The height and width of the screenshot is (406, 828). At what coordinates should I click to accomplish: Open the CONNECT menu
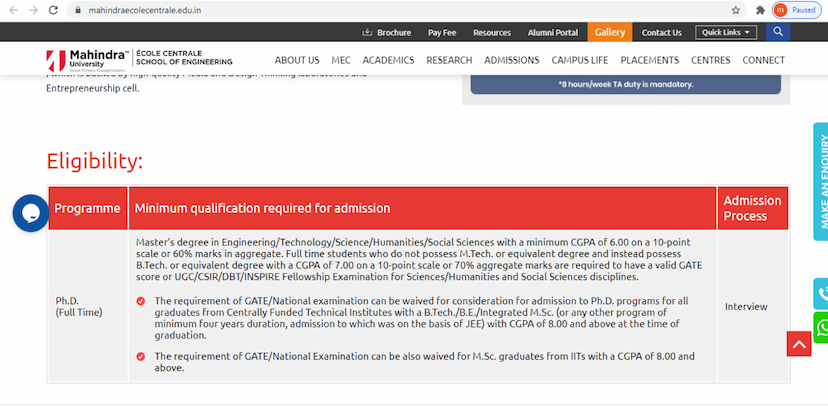pyautogui.click(x=764, y=60)
